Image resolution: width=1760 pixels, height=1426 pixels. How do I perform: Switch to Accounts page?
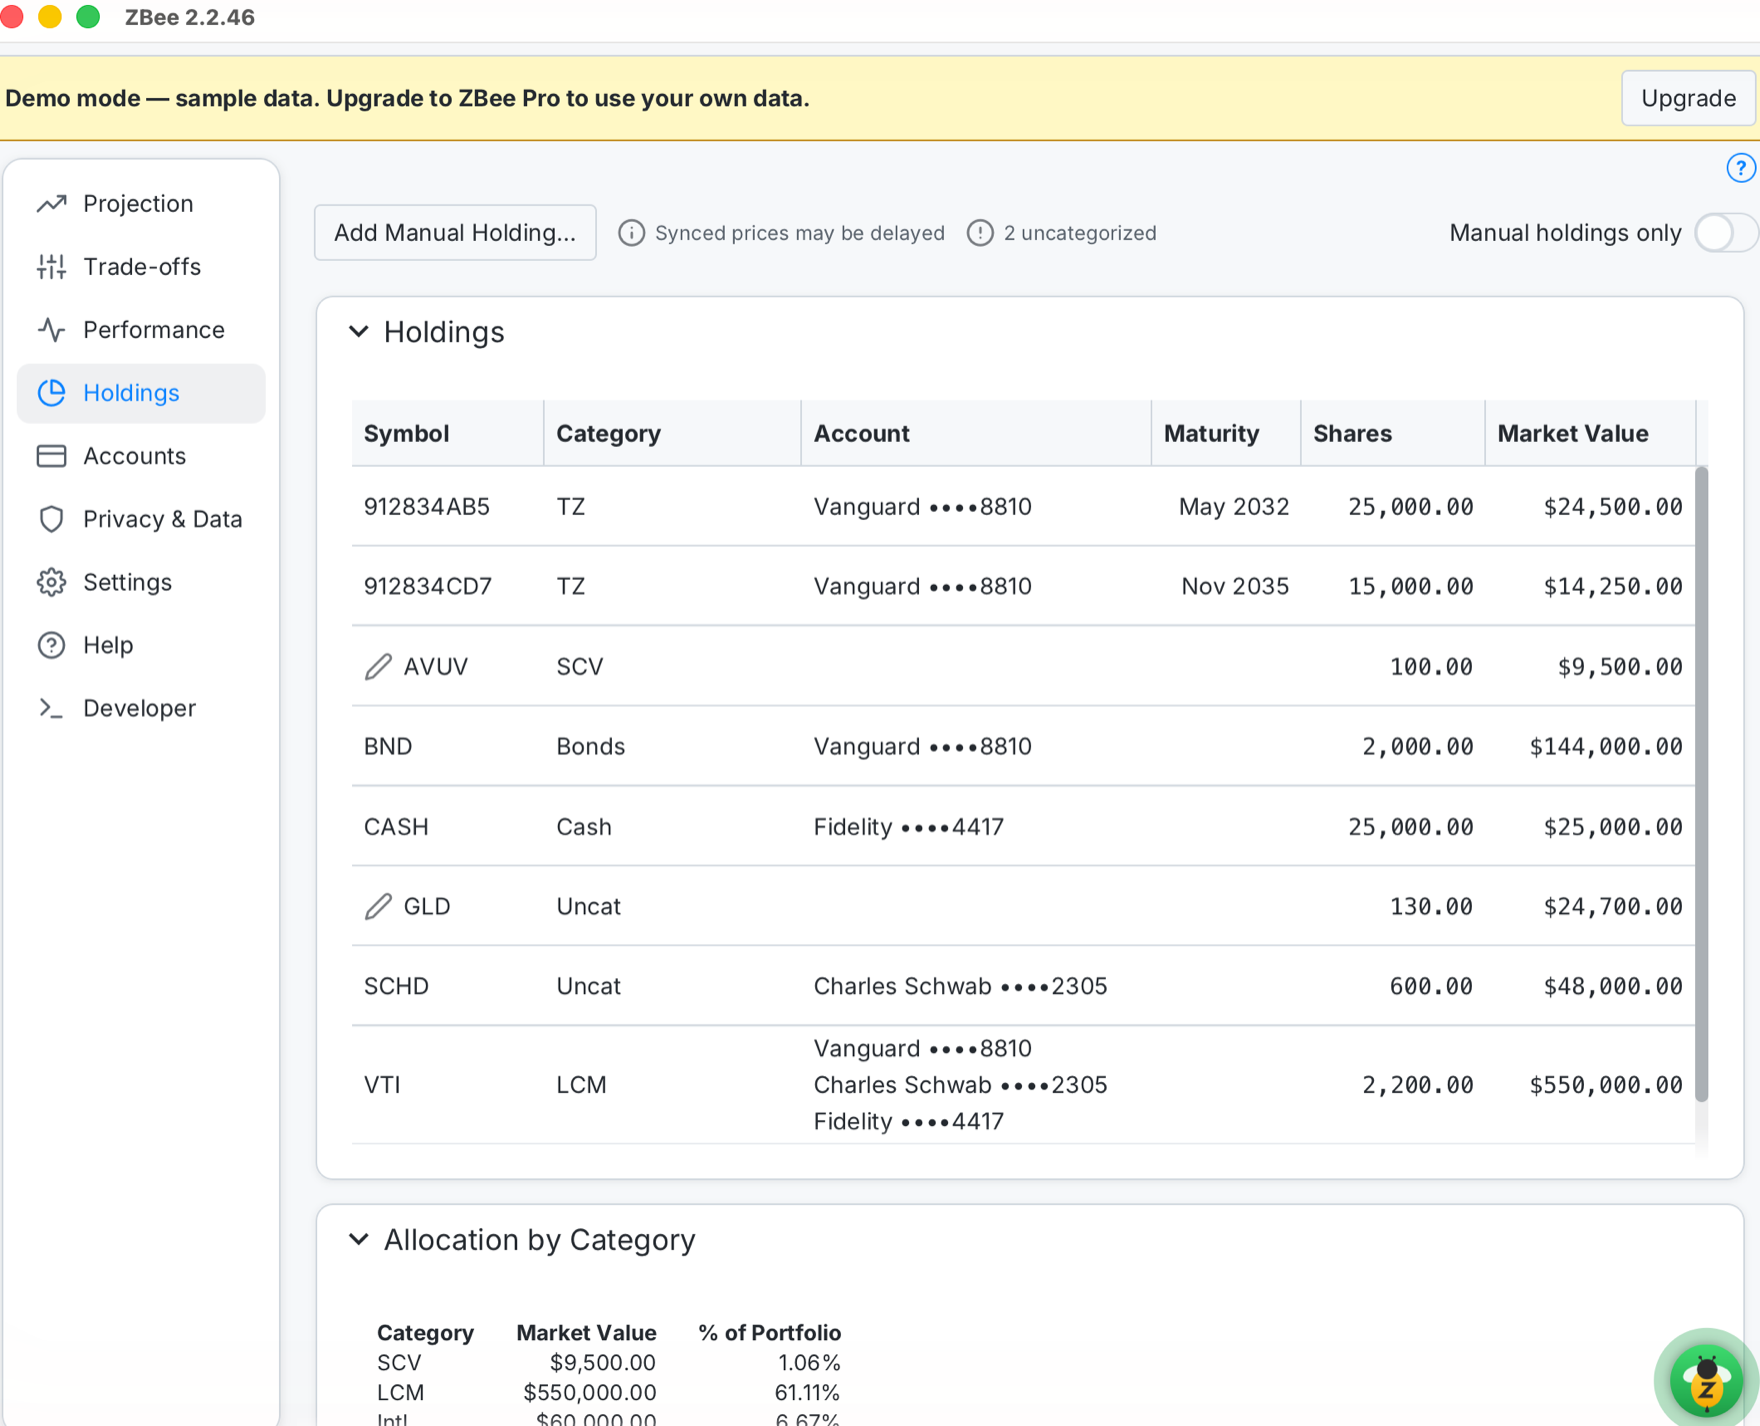click(x=141, y=456)
